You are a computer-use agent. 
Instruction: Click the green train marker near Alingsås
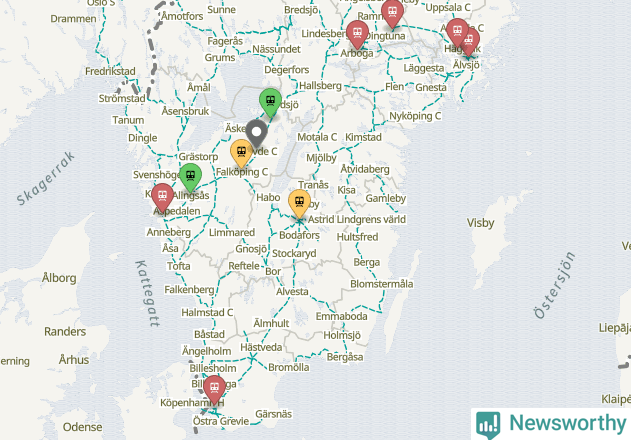[x=190, y=177]
